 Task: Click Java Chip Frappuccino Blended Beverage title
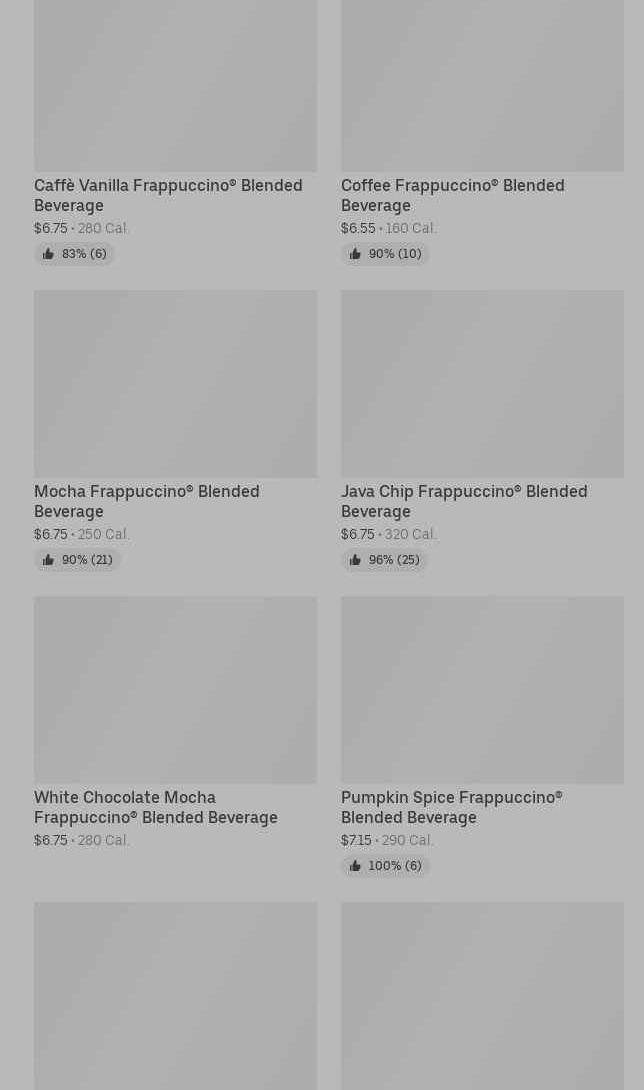(x=464, y=501)
